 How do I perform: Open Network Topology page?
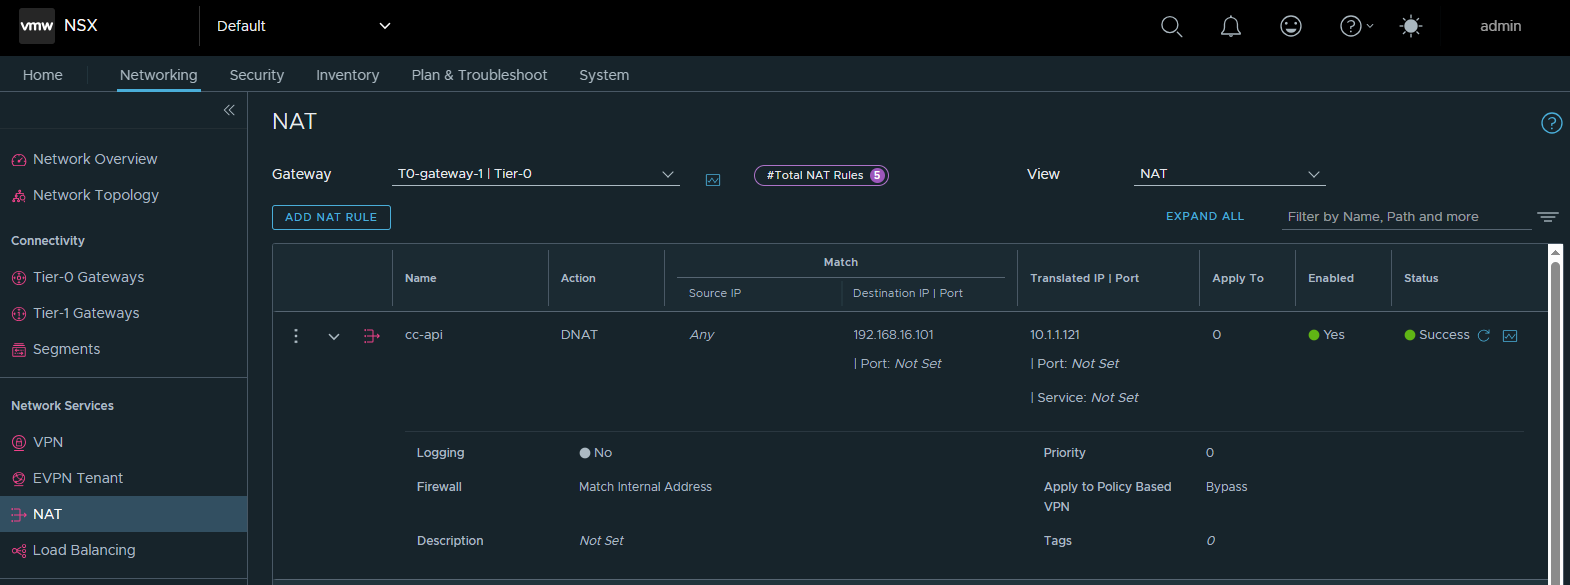tap(96, 195)
